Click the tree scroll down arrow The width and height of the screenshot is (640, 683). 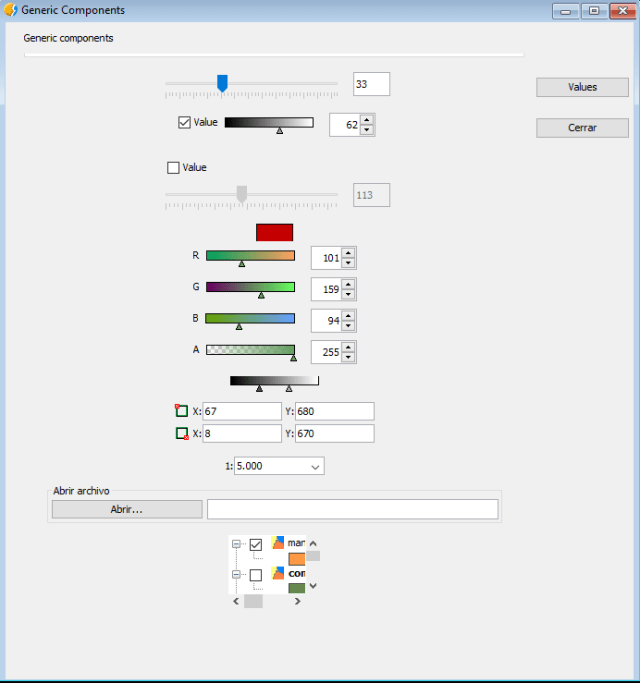313,586
